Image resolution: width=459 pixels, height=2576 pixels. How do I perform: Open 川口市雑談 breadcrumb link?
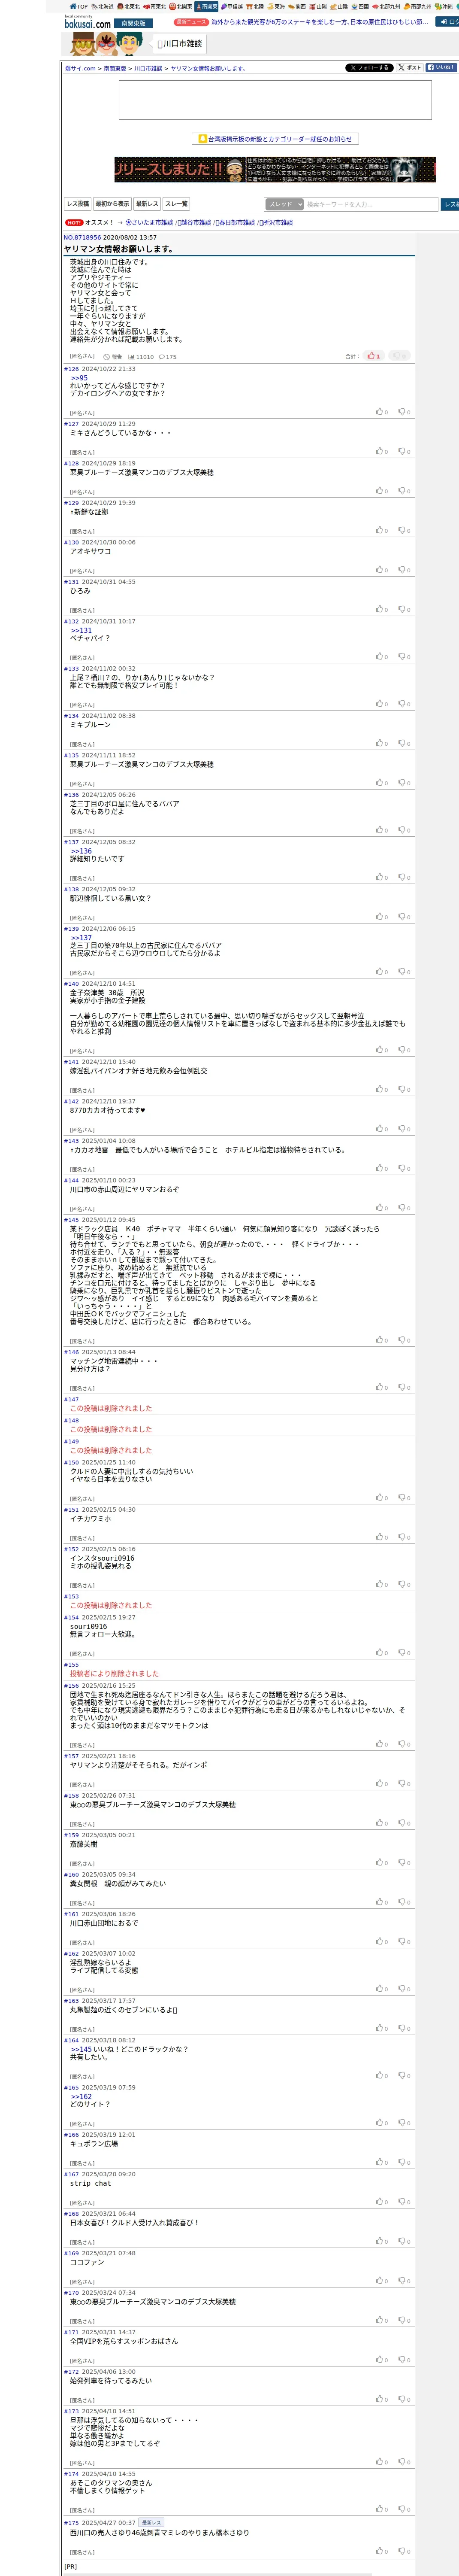tap(148, 69)
